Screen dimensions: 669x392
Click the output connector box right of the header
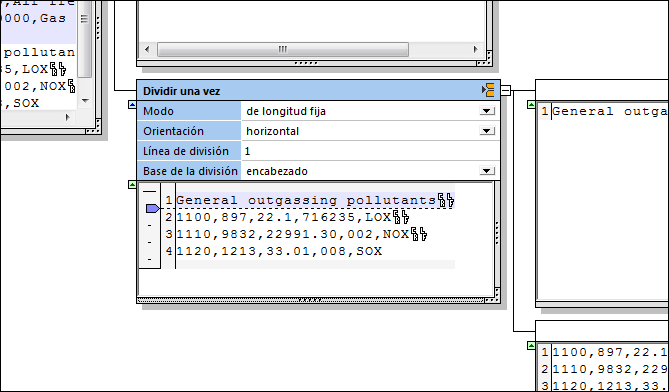tap(506, 90)
